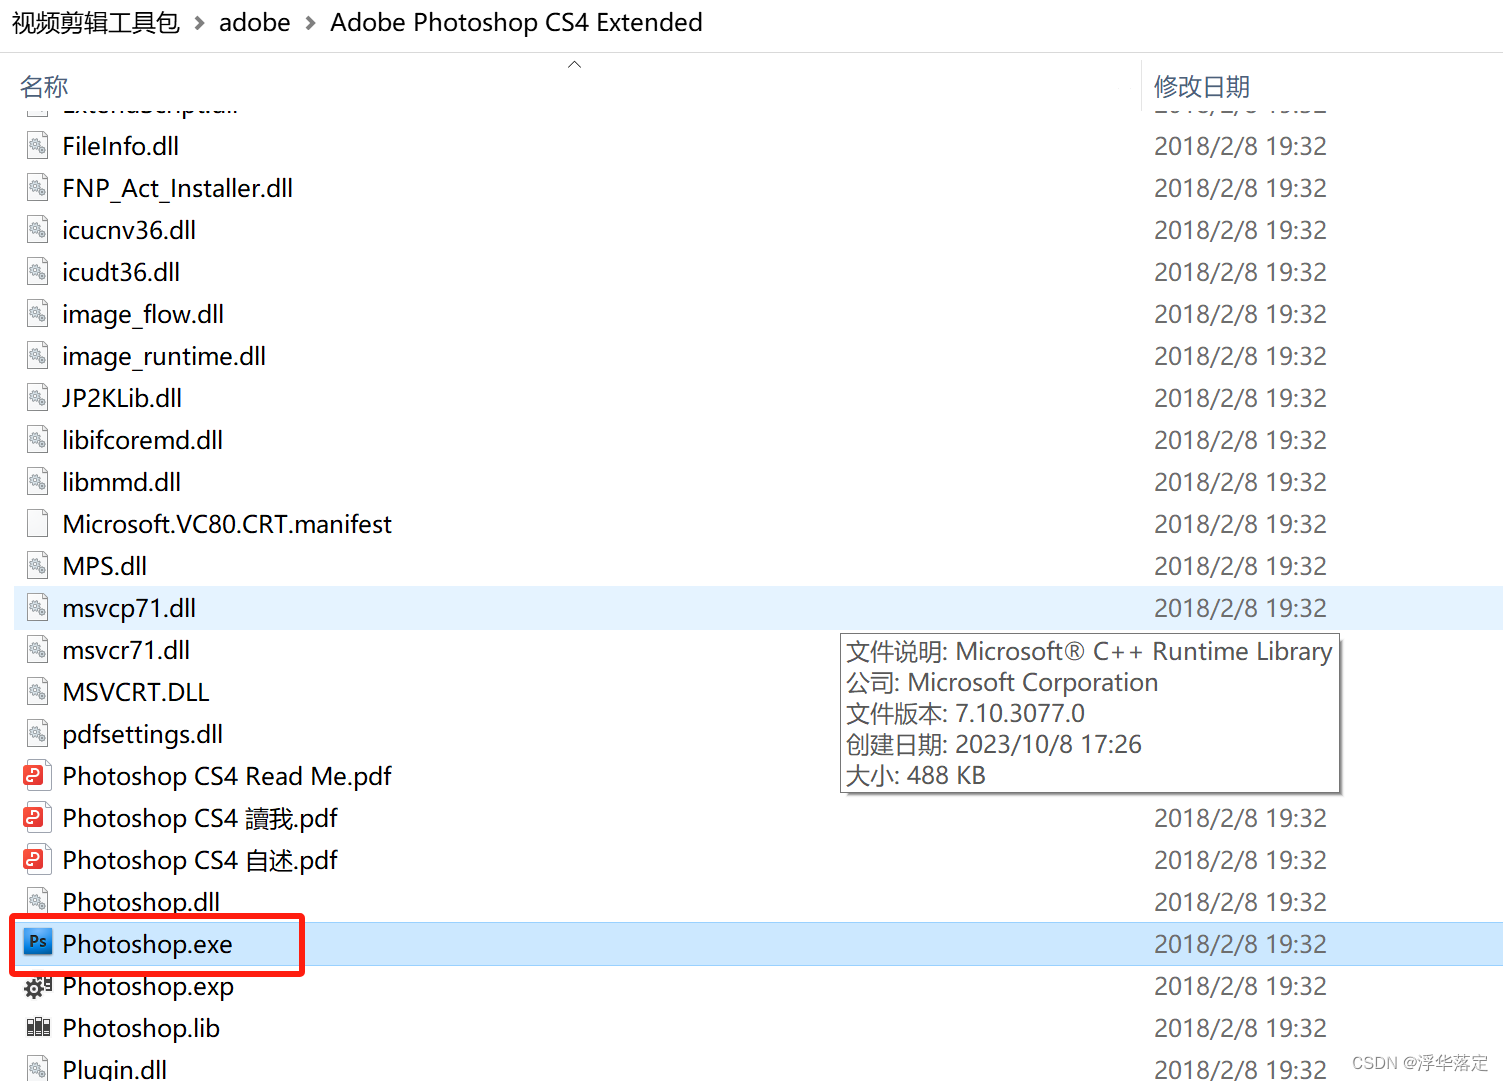
Task: Click the Microsoft.VC80.CRT.manifest blank file icon
Action: click(37, 524)
